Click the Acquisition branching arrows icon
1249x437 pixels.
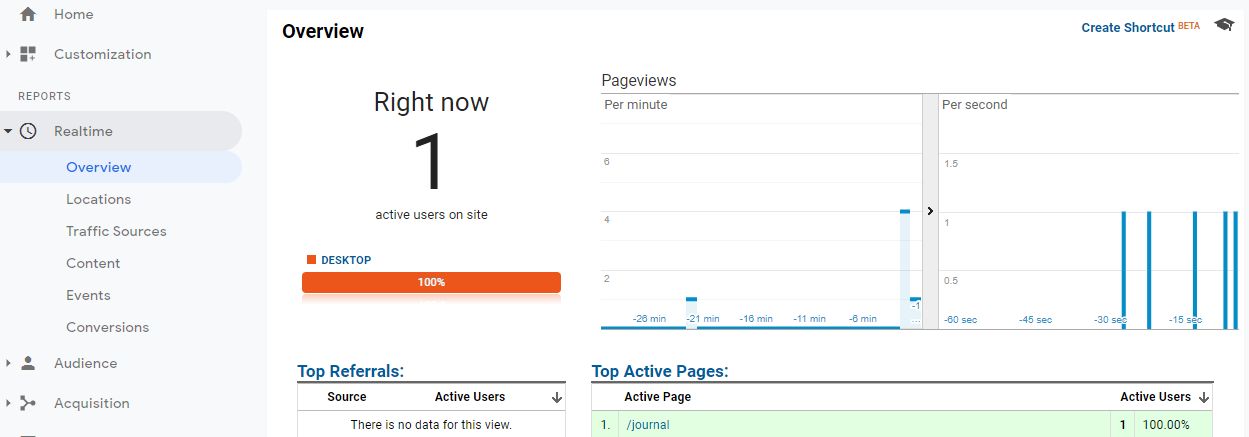tap(28, 403)
